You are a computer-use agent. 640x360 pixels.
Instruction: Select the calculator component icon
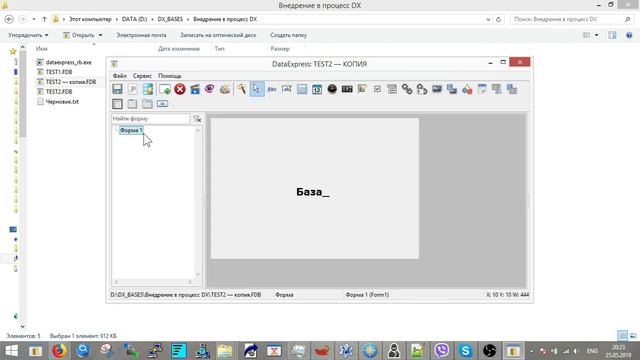coord(302,89)
